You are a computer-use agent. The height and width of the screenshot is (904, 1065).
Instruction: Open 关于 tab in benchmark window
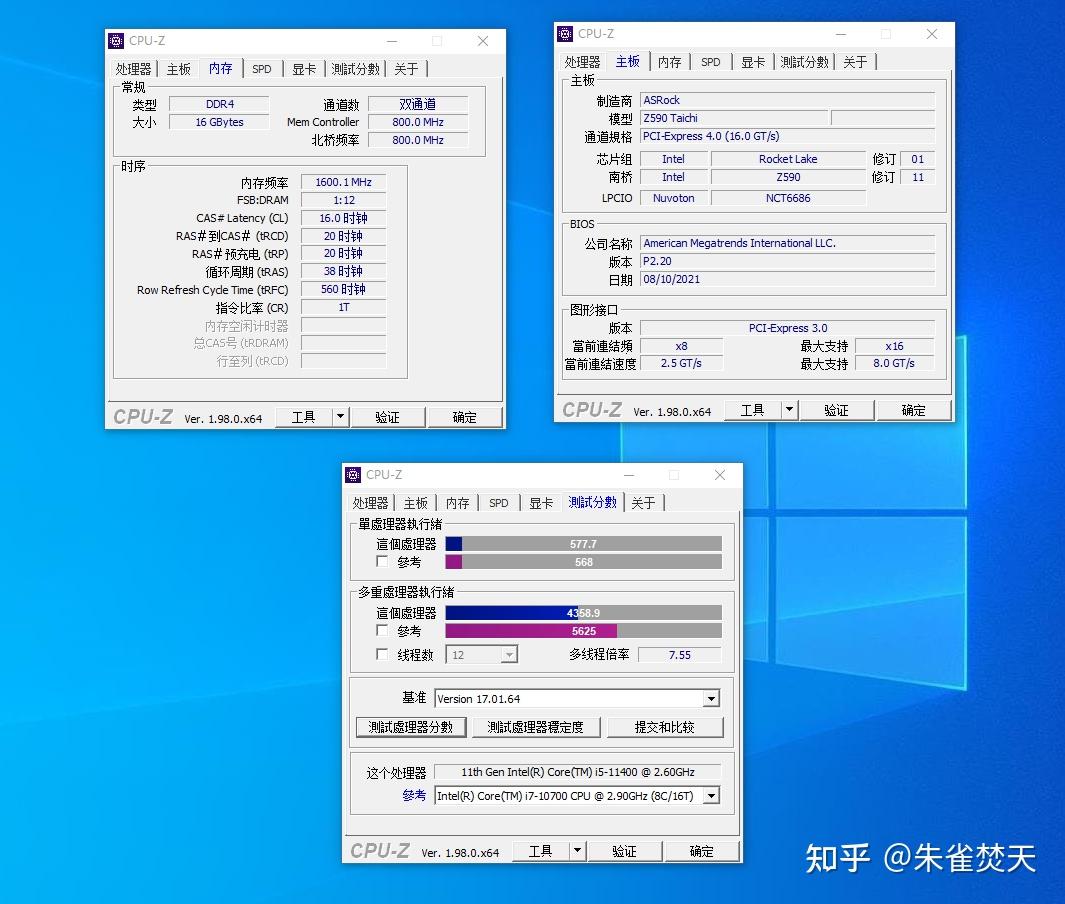643,503
